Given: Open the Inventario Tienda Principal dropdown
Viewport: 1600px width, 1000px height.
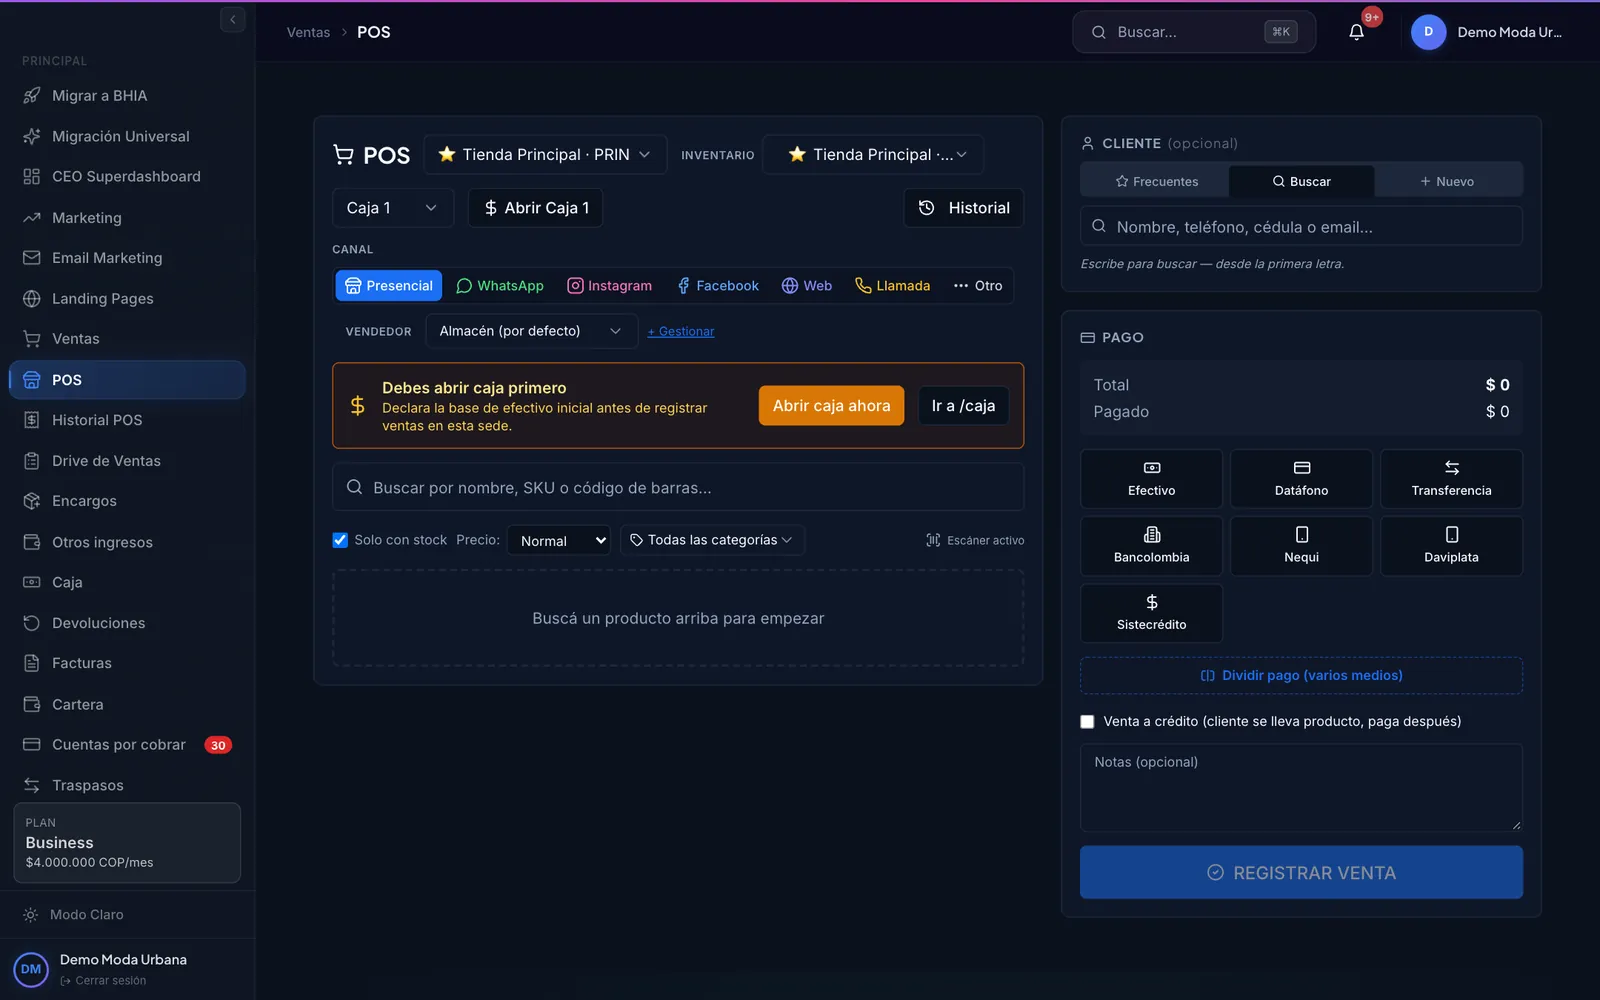Looking at the screenshot, I should click(x=873, y=155).
